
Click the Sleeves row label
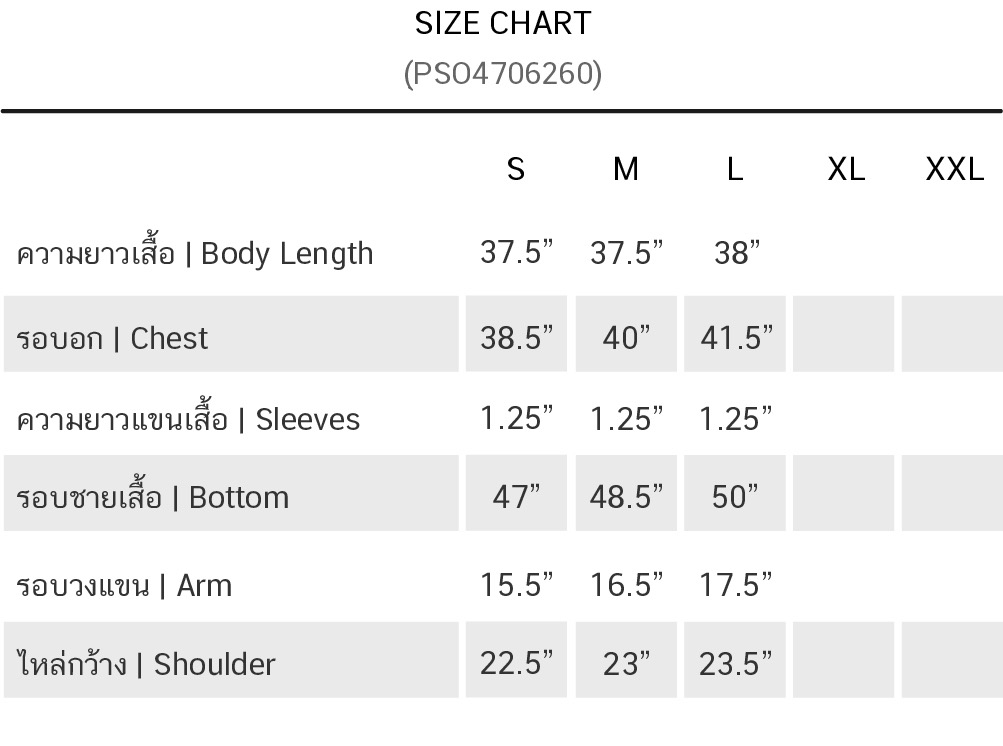pyautogui.click(x=188, y=418)
